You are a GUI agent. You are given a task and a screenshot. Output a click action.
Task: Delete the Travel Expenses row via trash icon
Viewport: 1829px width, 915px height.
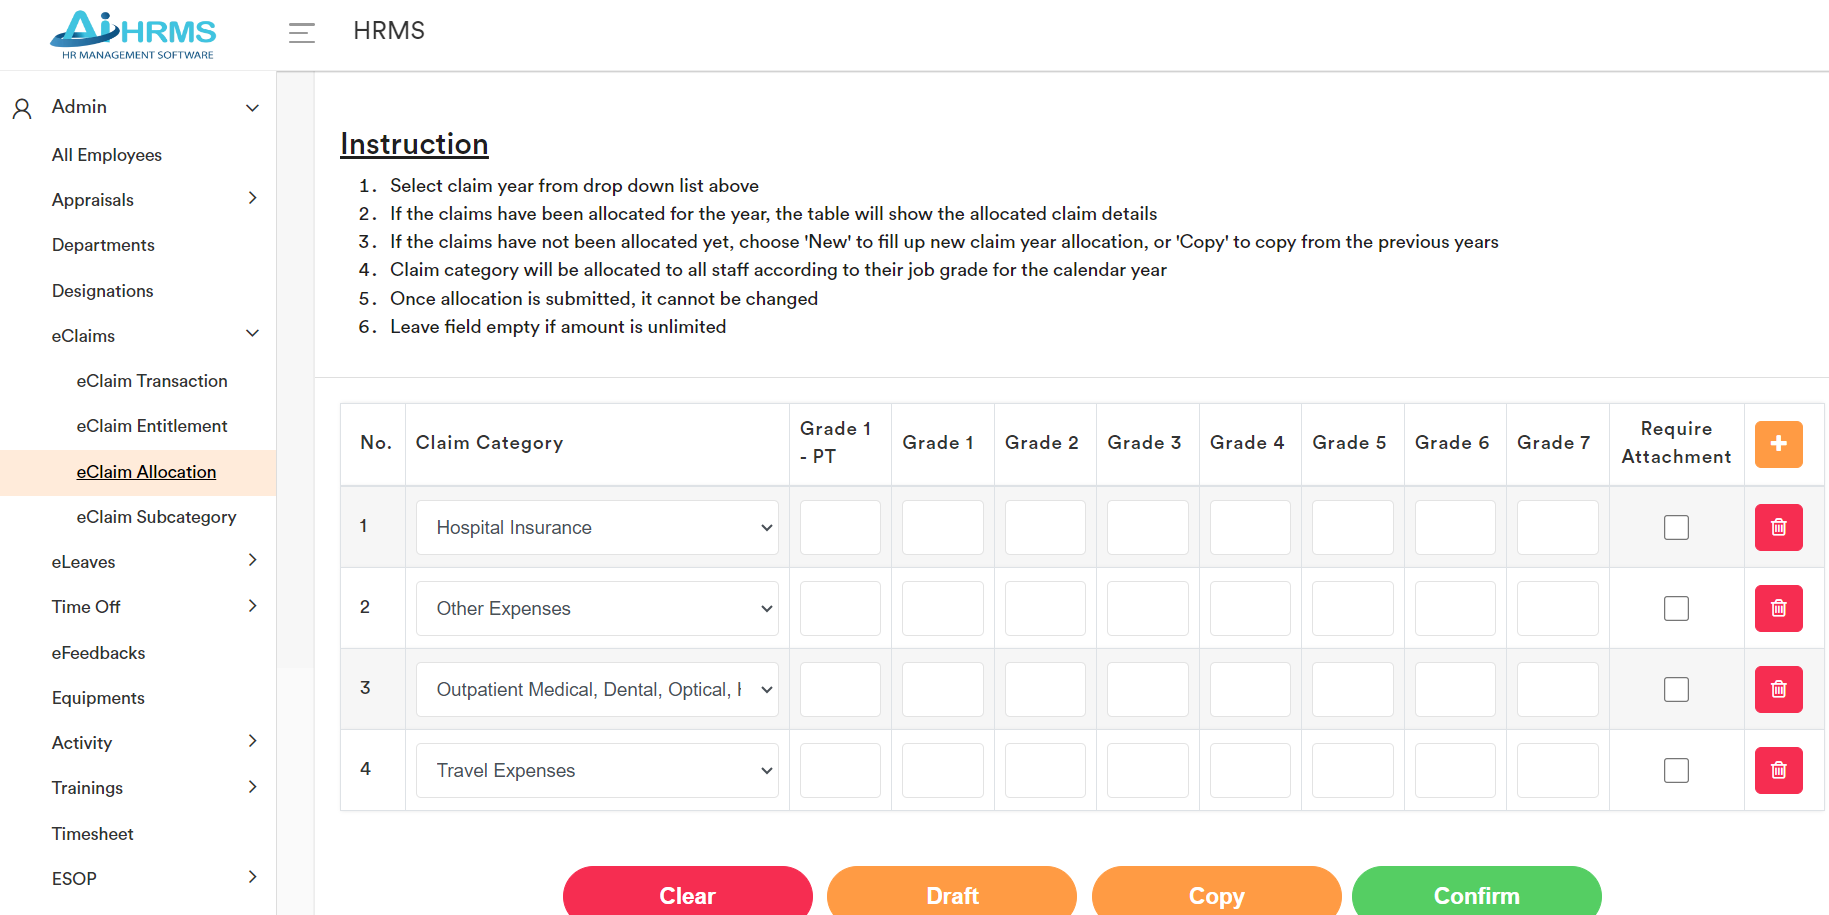[1778, 770]
